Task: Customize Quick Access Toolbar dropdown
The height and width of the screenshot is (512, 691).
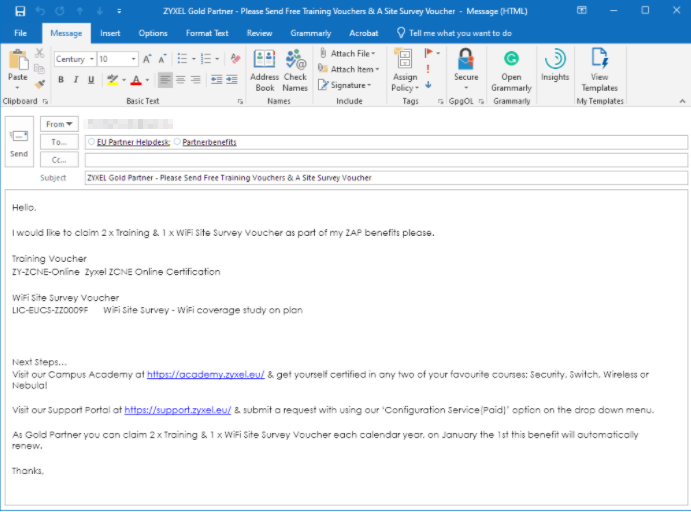Action: 119,11
